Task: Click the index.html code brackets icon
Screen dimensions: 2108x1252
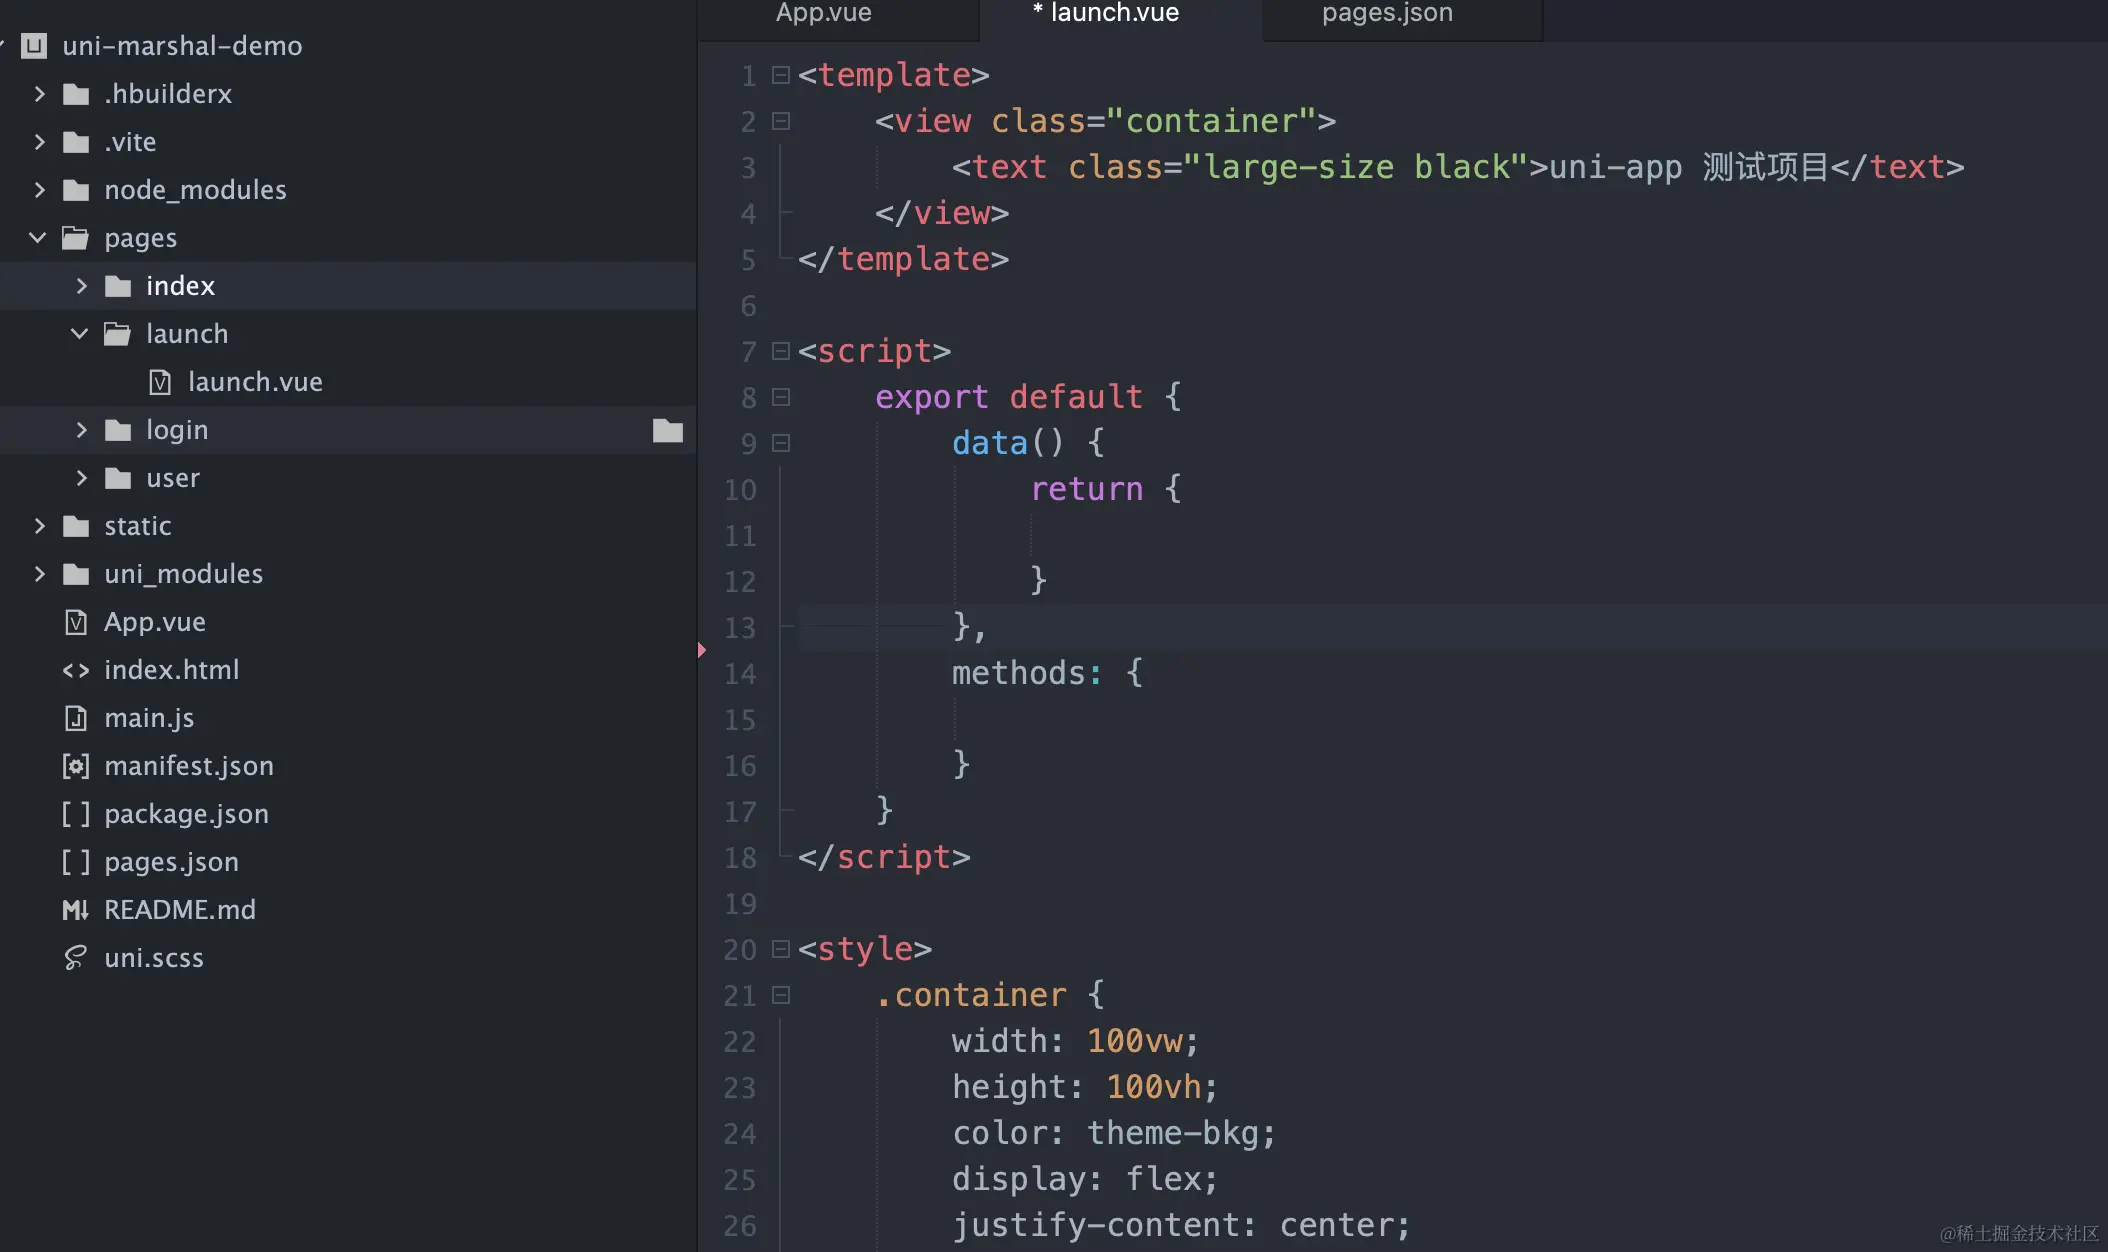Action: click(x=76, y=670)
